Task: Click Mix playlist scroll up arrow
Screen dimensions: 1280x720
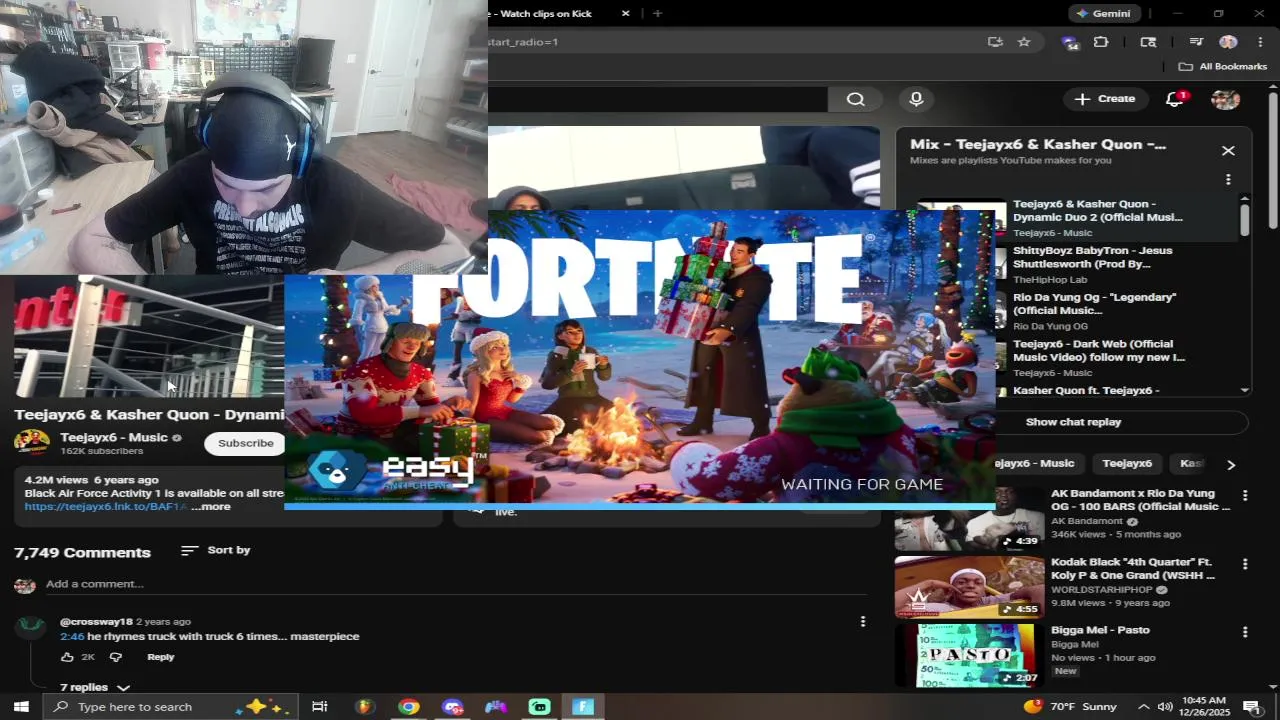Action: [x=1245, y=198]
